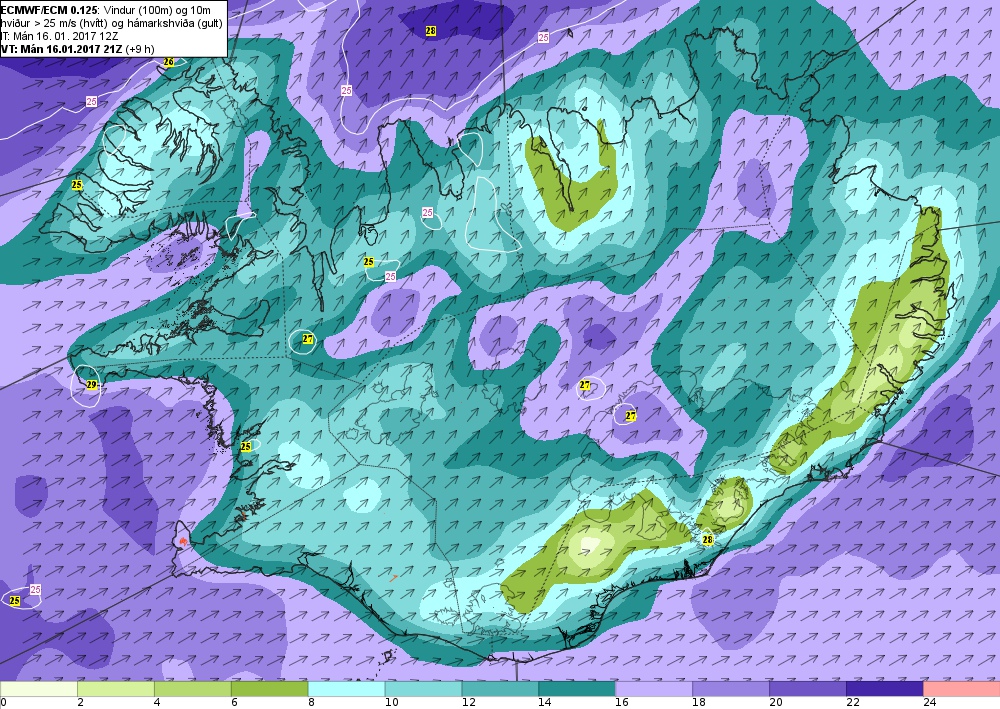Click the legend scale number 8
Screen dimensions: 1000x709
click(311, 703)
